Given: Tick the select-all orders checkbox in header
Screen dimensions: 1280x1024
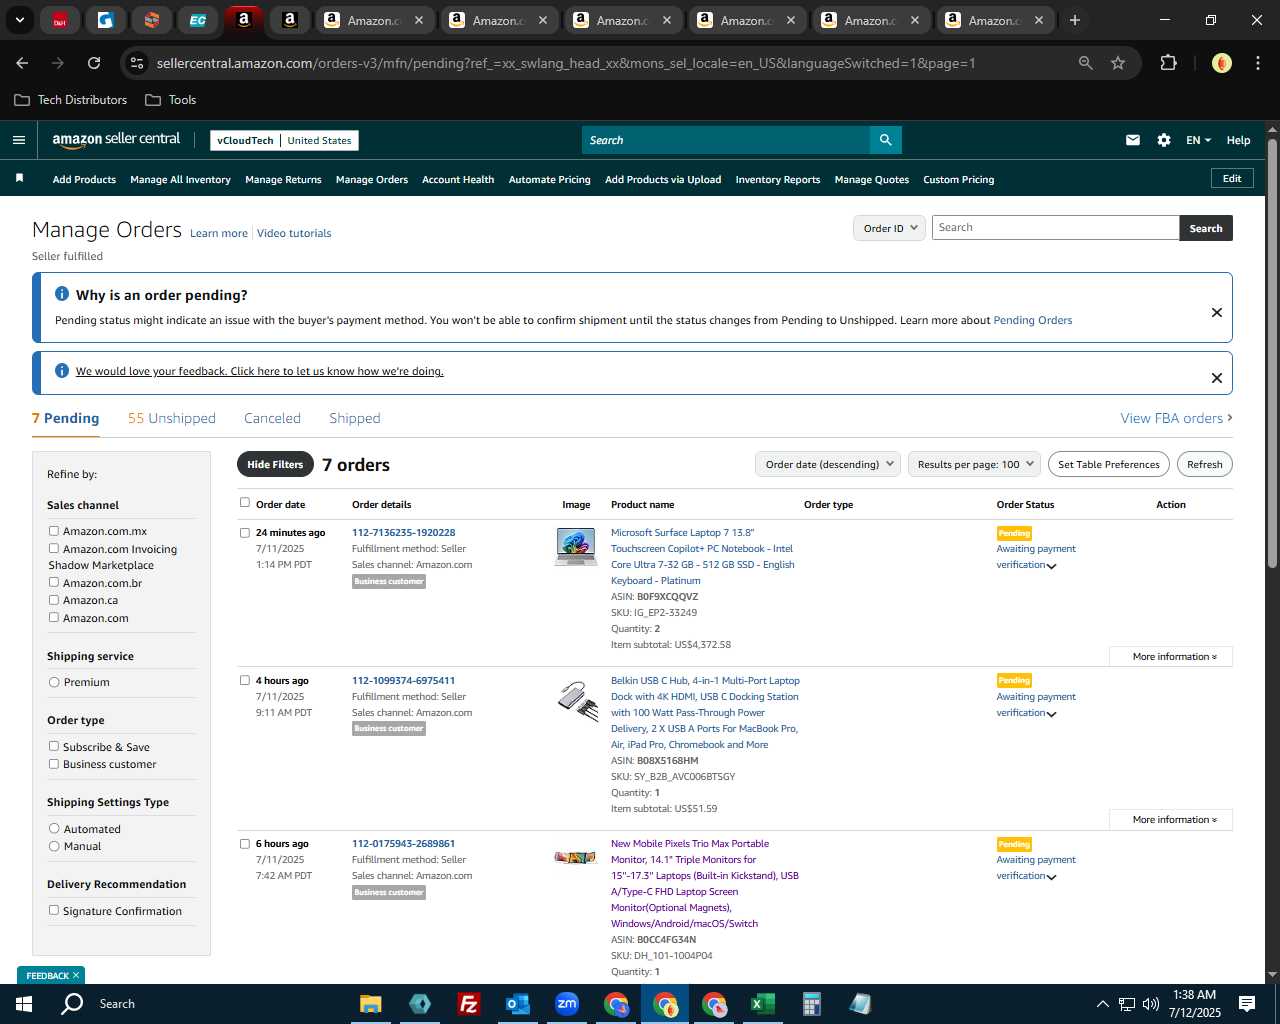Looking at the screenshot, I should 245,503.
